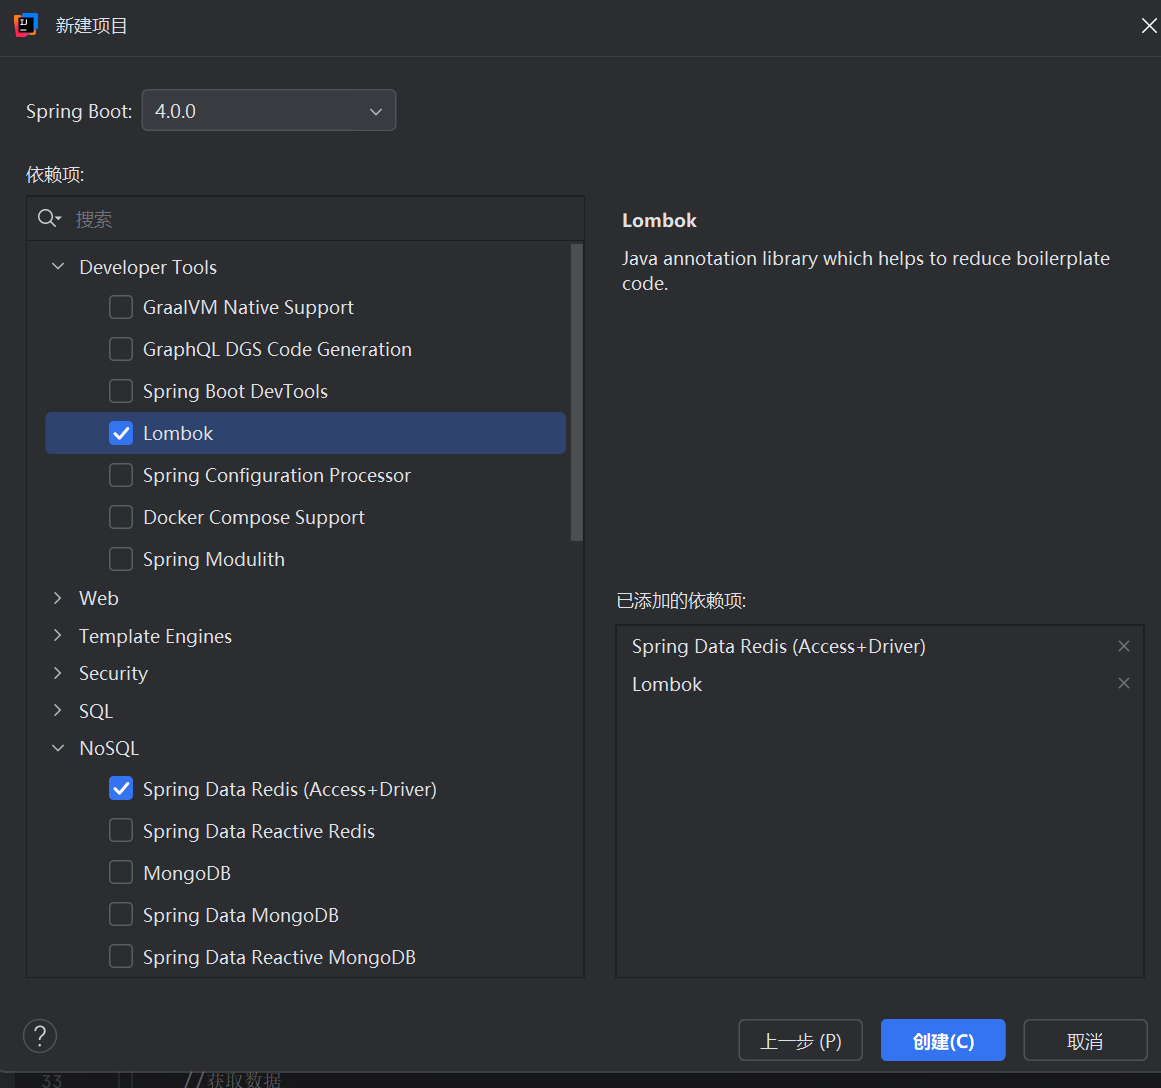1161x1088 pixels.
Task: Select 'Lombok' entry in added dependencies
Action: pyautogui.click(x=666, y=684)
